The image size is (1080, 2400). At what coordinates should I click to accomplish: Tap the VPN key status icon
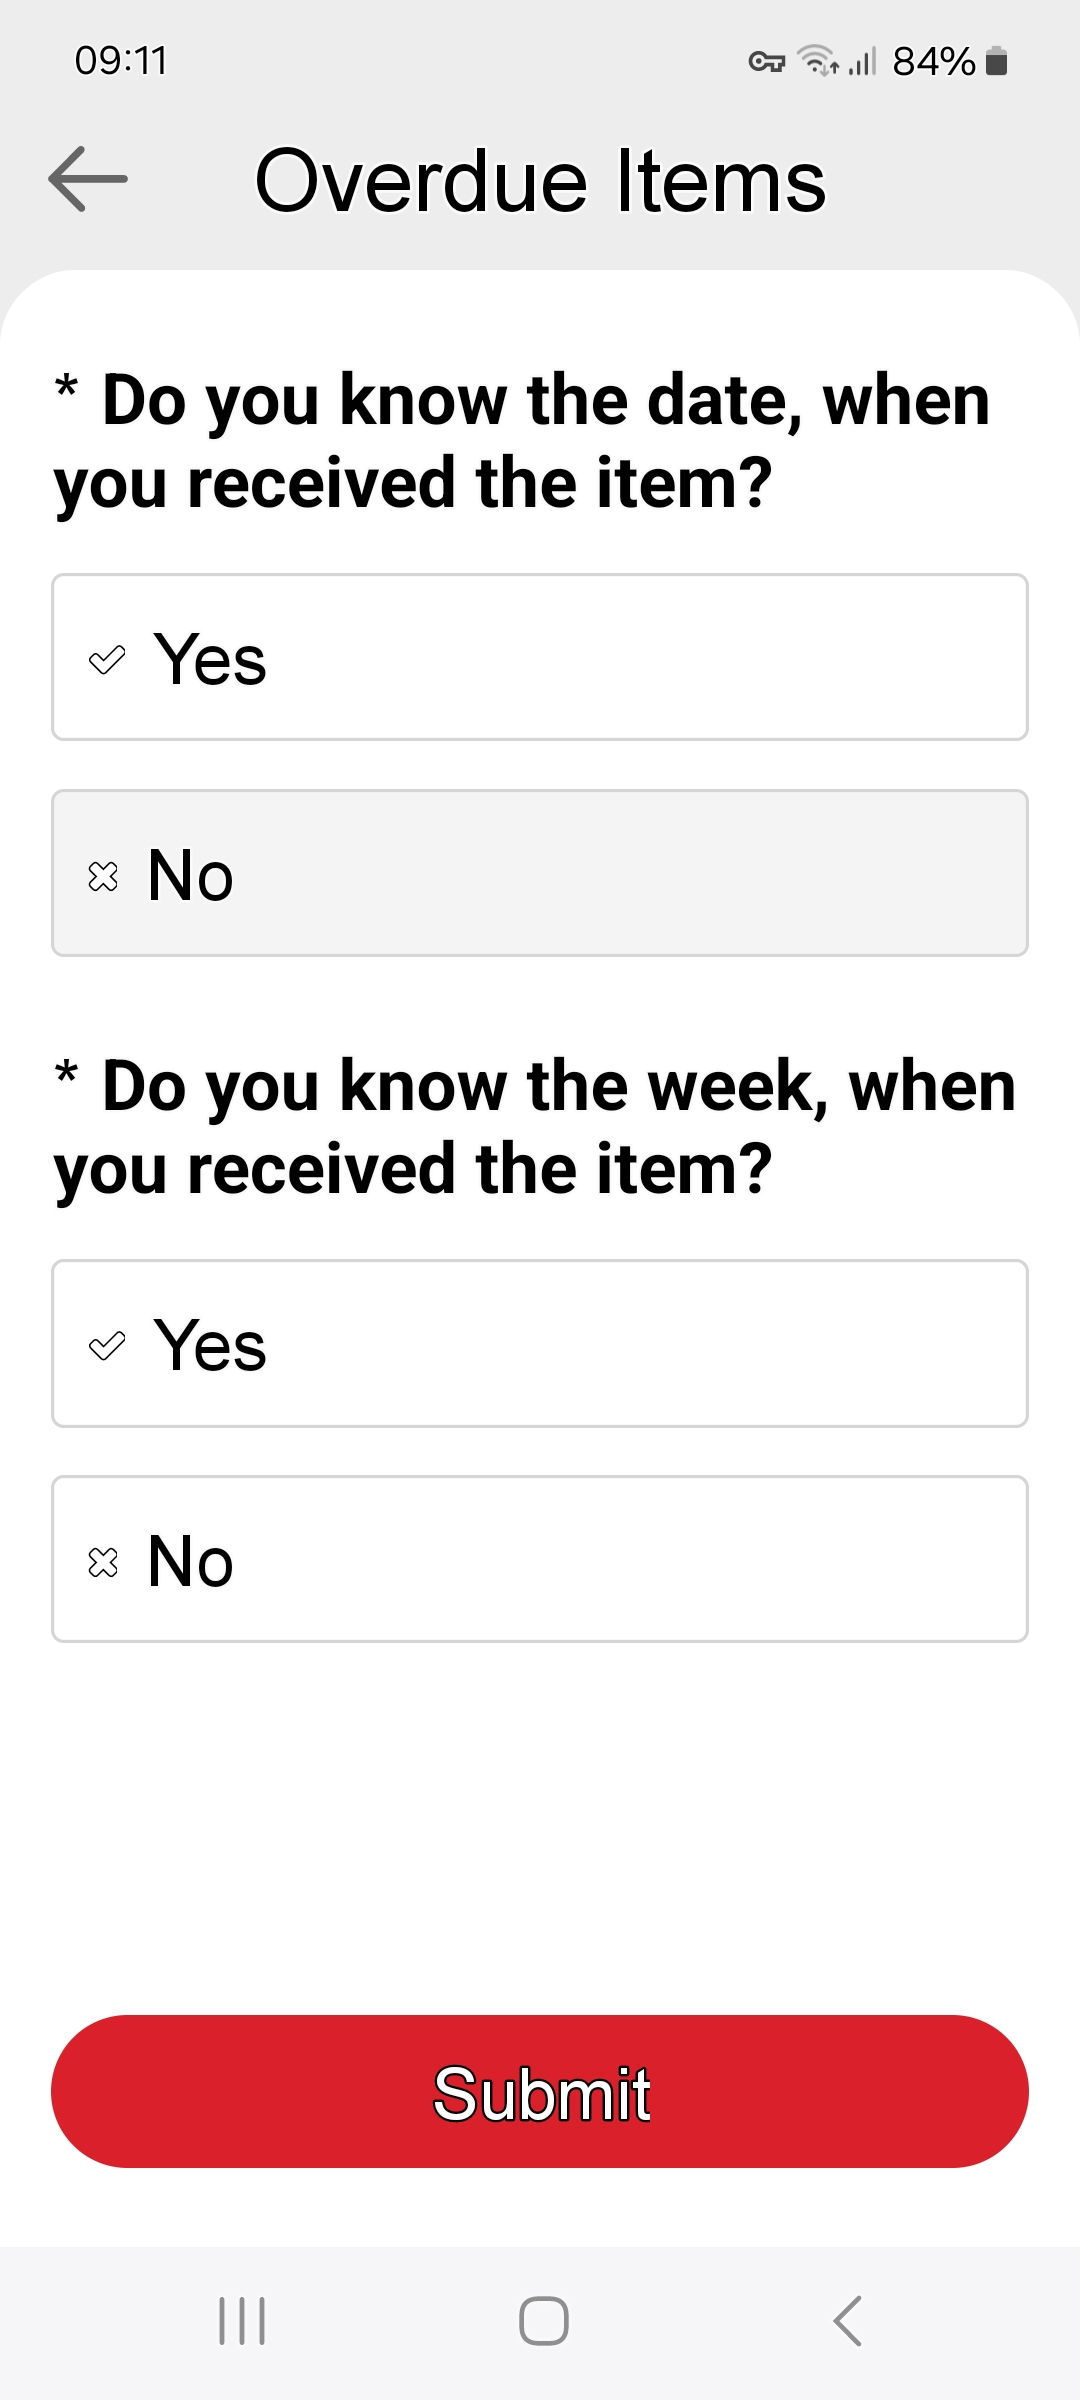766,62
